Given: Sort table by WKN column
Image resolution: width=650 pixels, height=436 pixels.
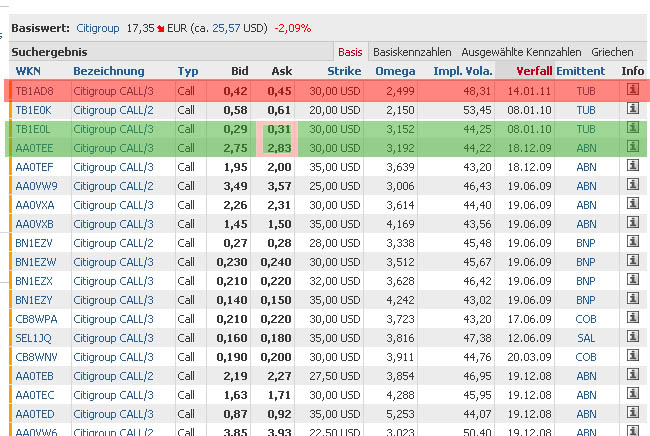Looking at the screenshot, I should coord(28,71).
